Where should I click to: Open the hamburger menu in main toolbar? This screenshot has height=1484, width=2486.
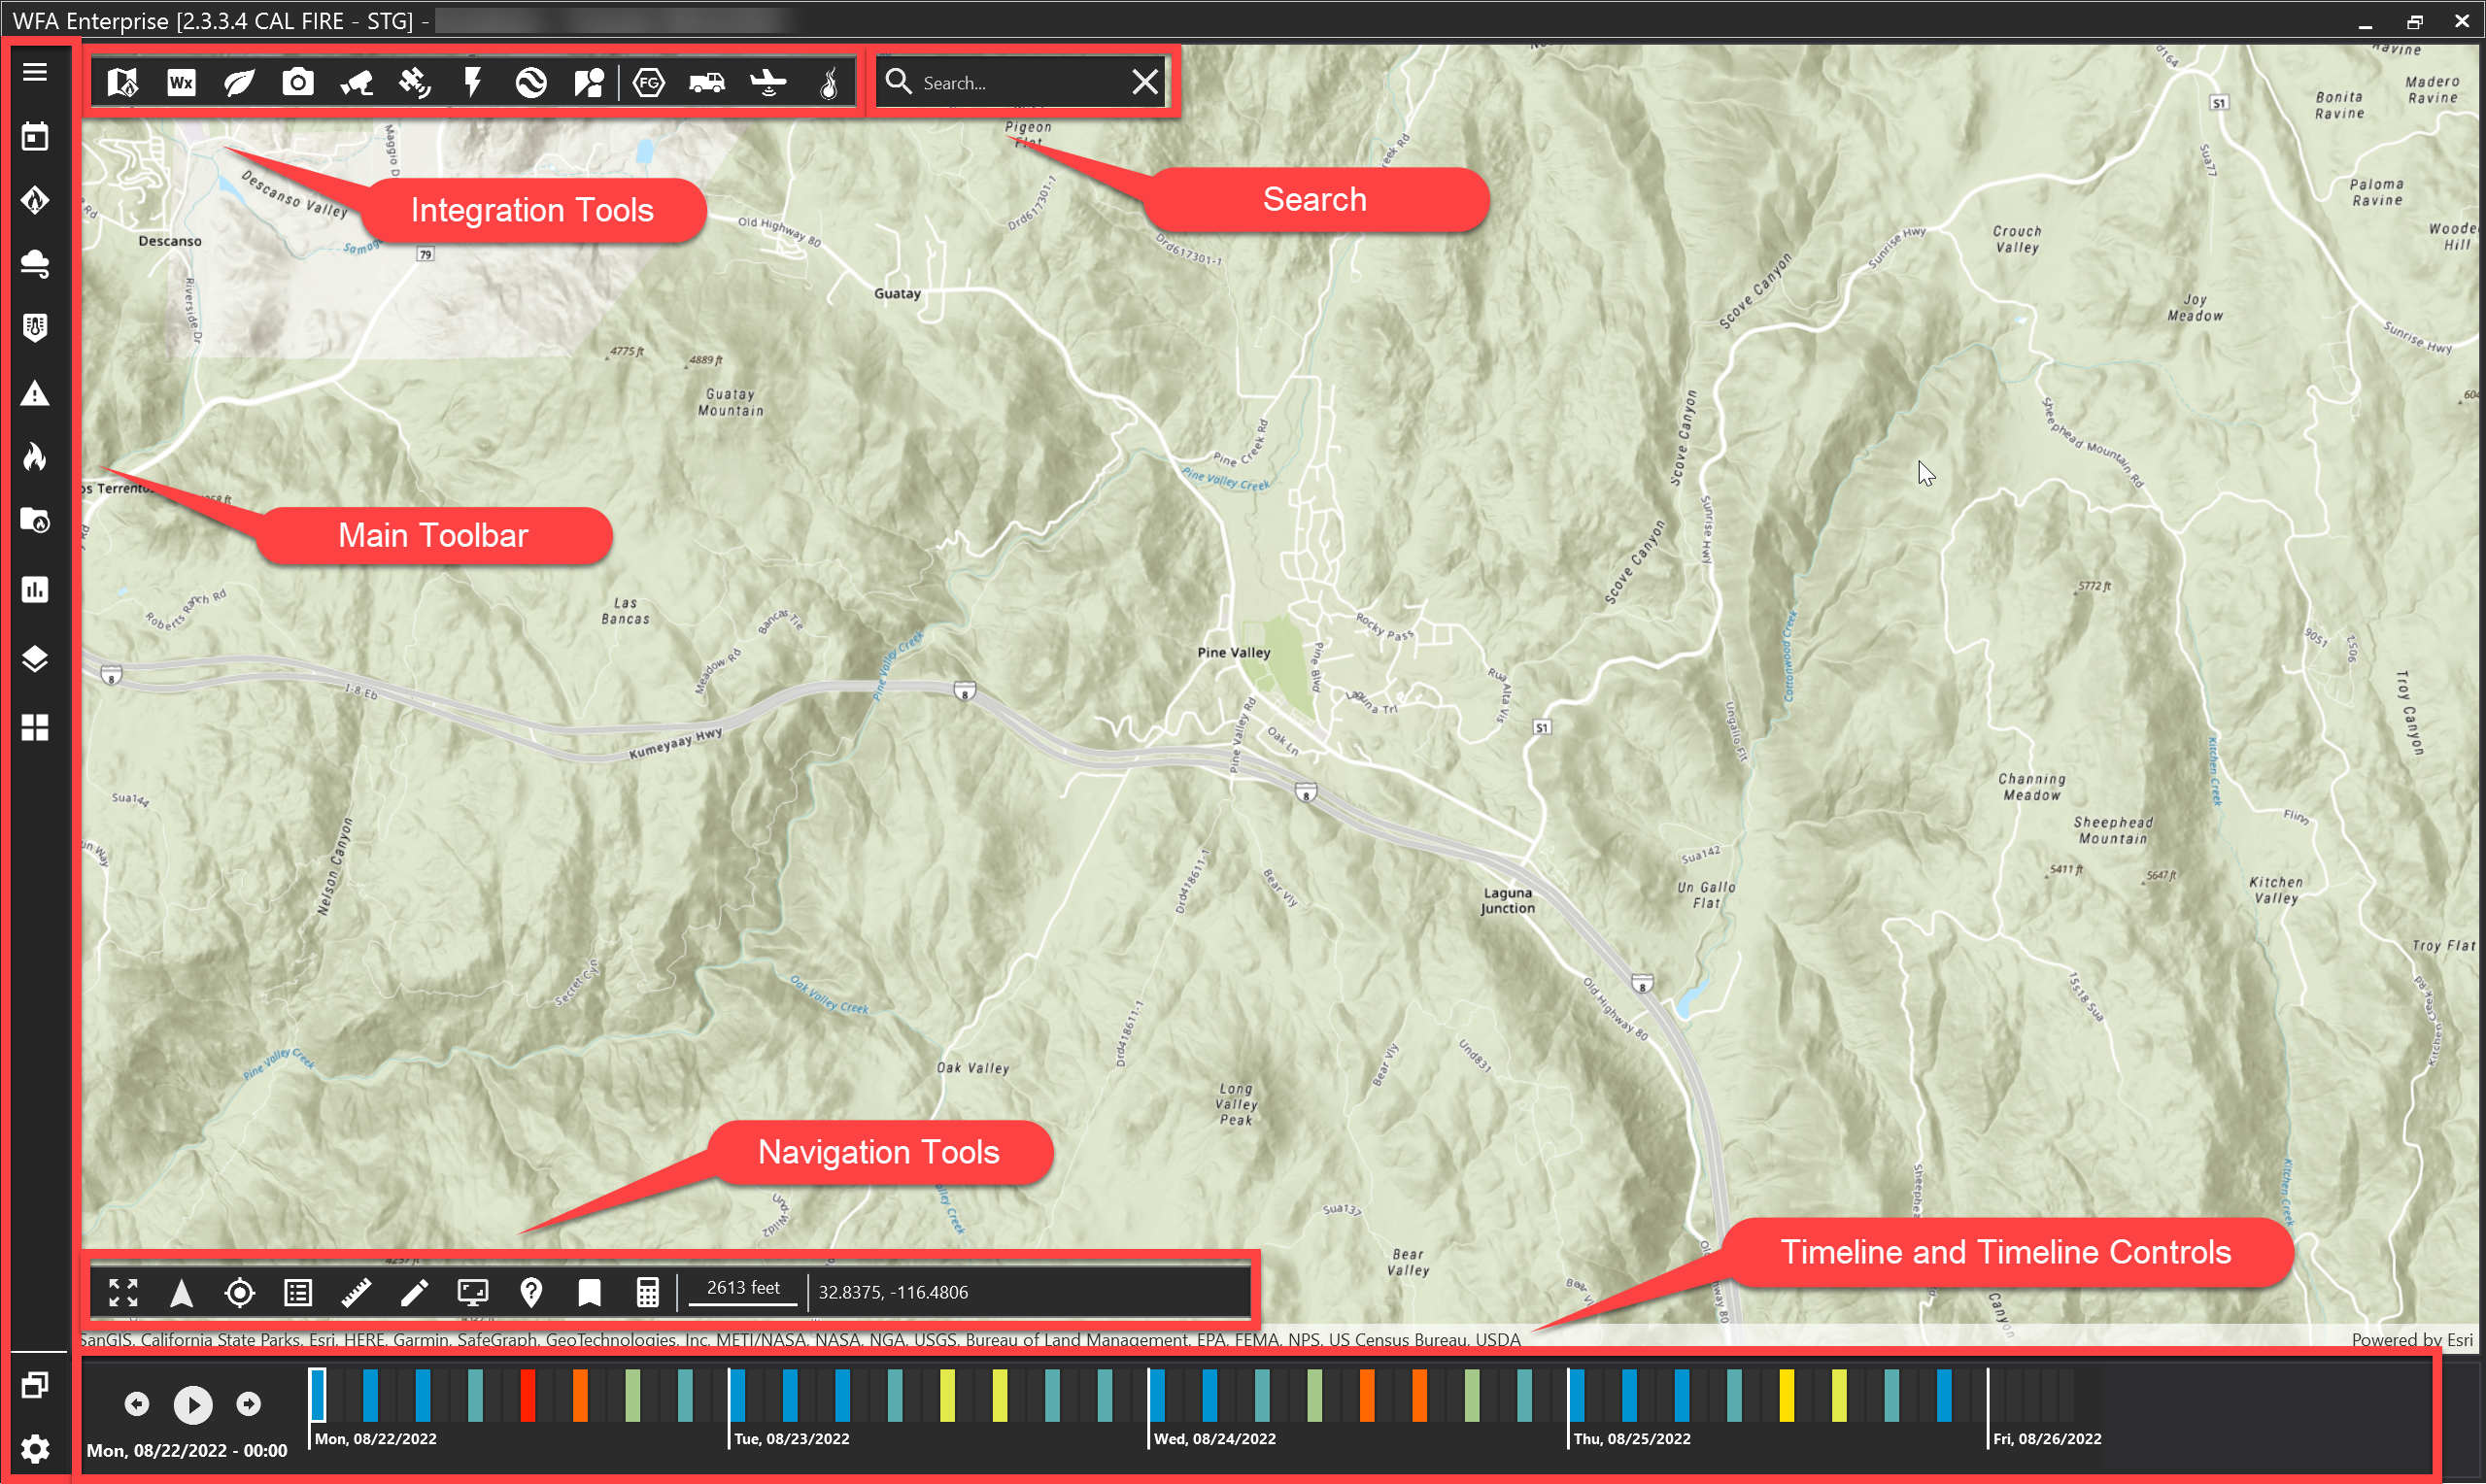click(35, 72)
